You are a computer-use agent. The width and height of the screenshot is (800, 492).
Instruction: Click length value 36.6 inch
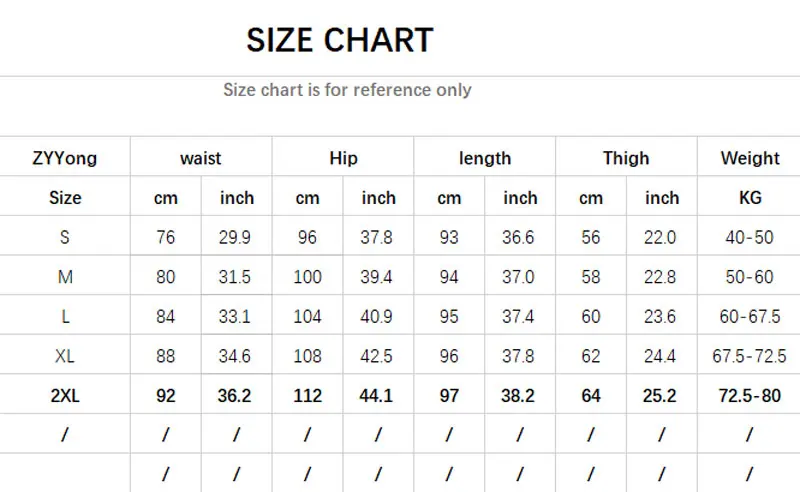(x=520, y=237)
